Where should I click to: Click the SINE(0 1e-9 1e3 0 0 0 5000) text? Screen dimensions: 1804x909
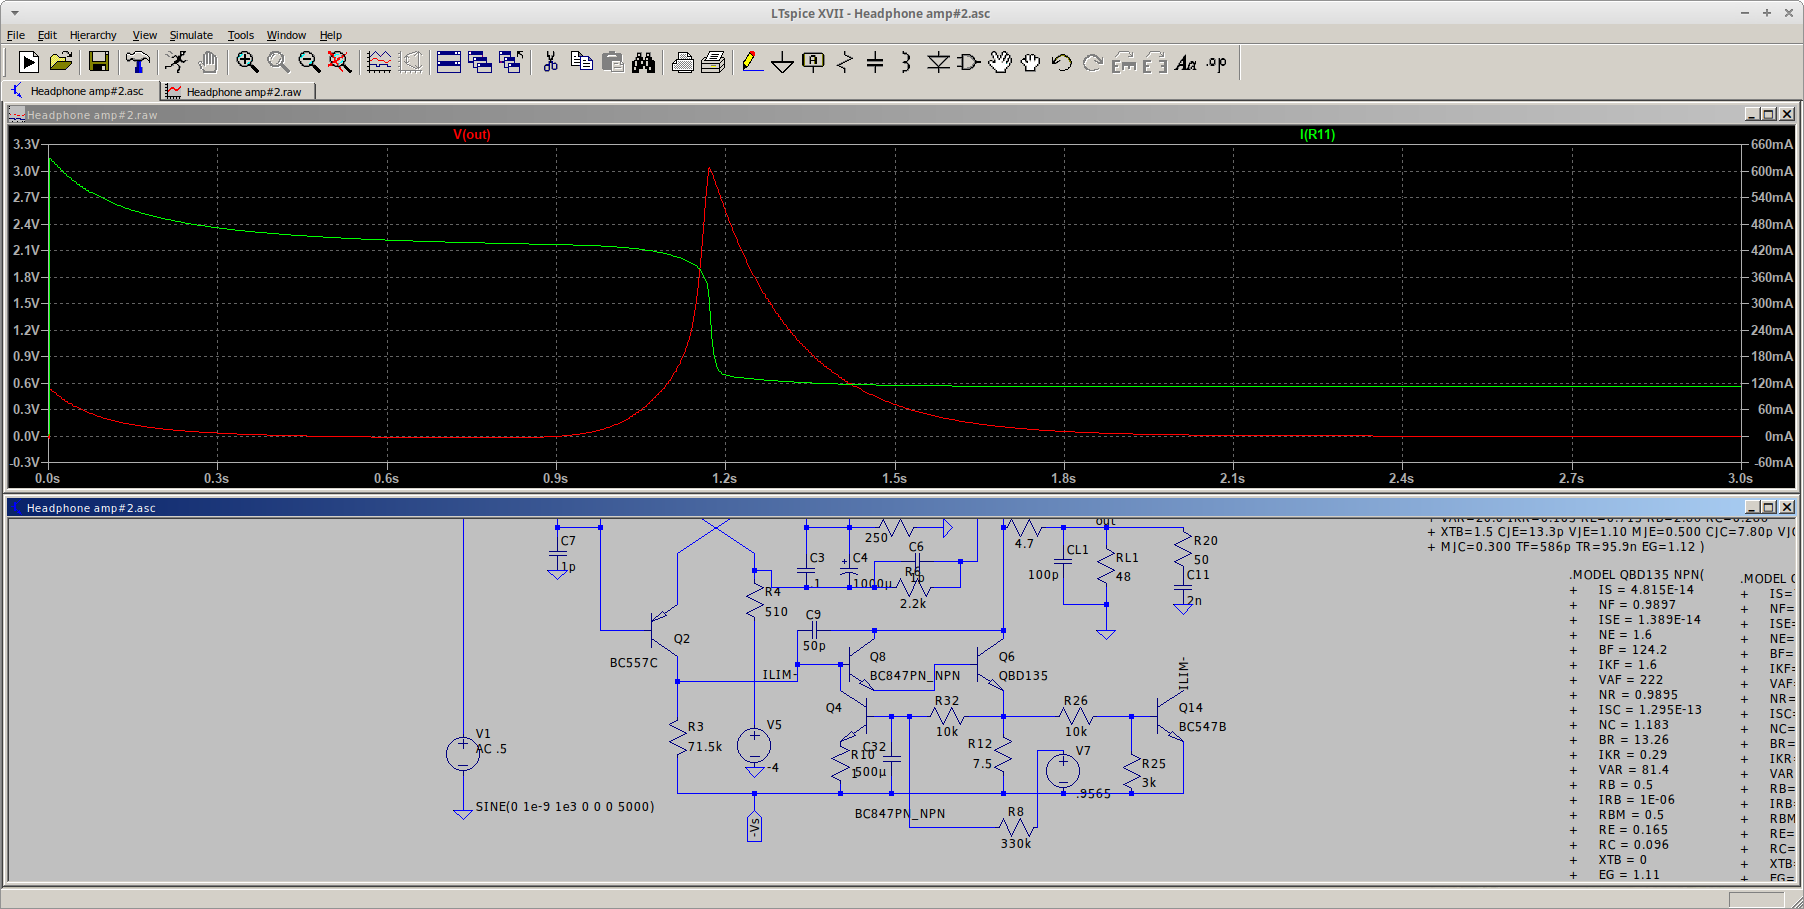coord(565,806)
